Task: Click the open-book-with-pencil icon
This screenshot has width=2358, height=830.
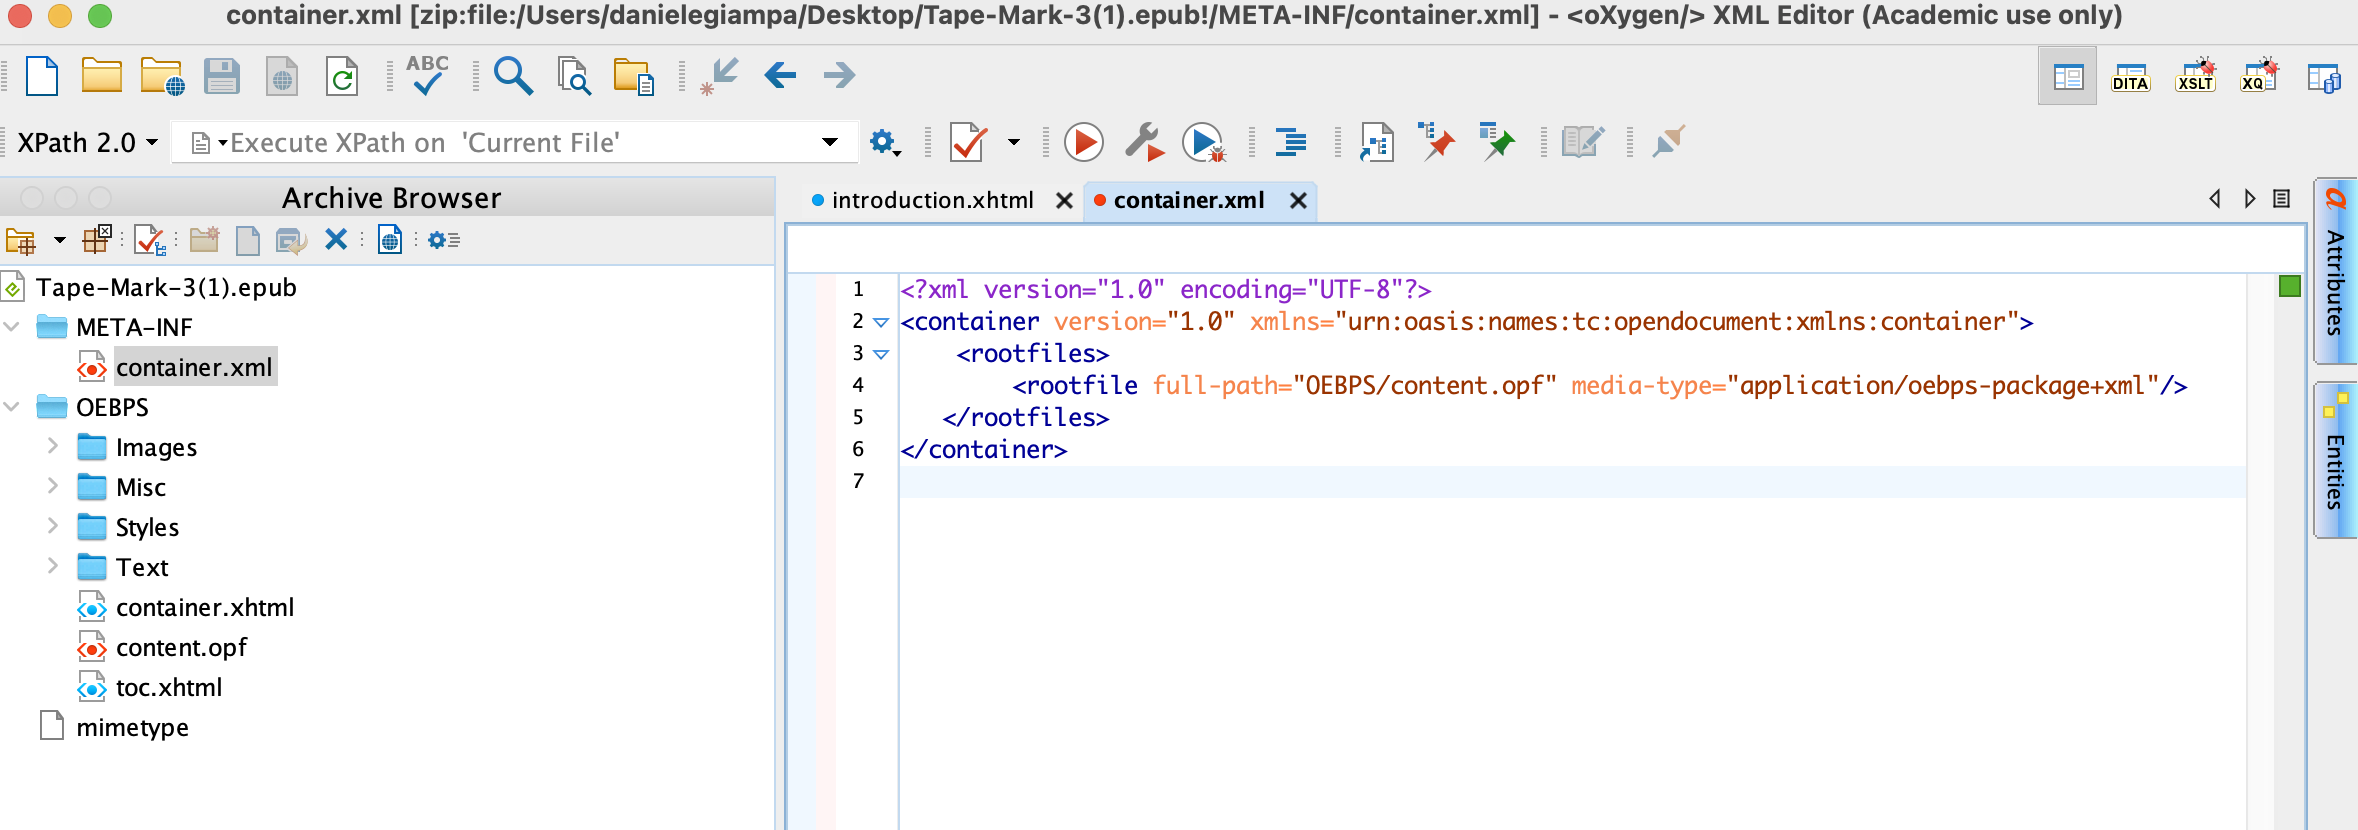Action: [x=1583, y=142]
